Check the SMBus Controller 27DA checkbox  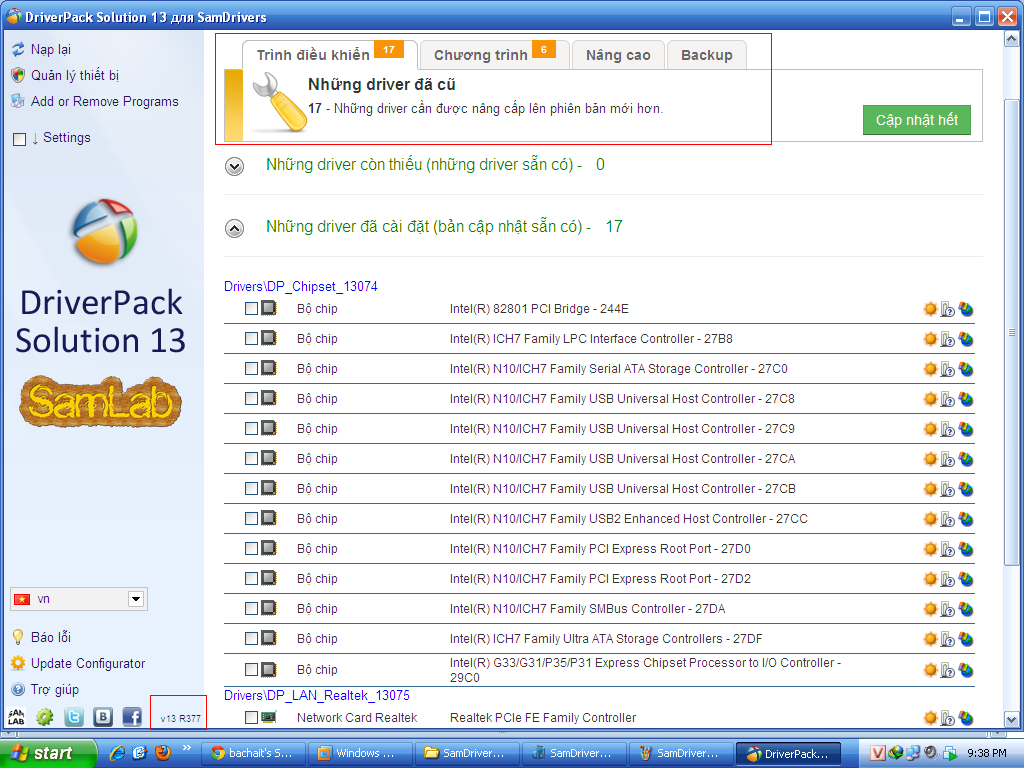pyautogui.click(x=251, y=609)
